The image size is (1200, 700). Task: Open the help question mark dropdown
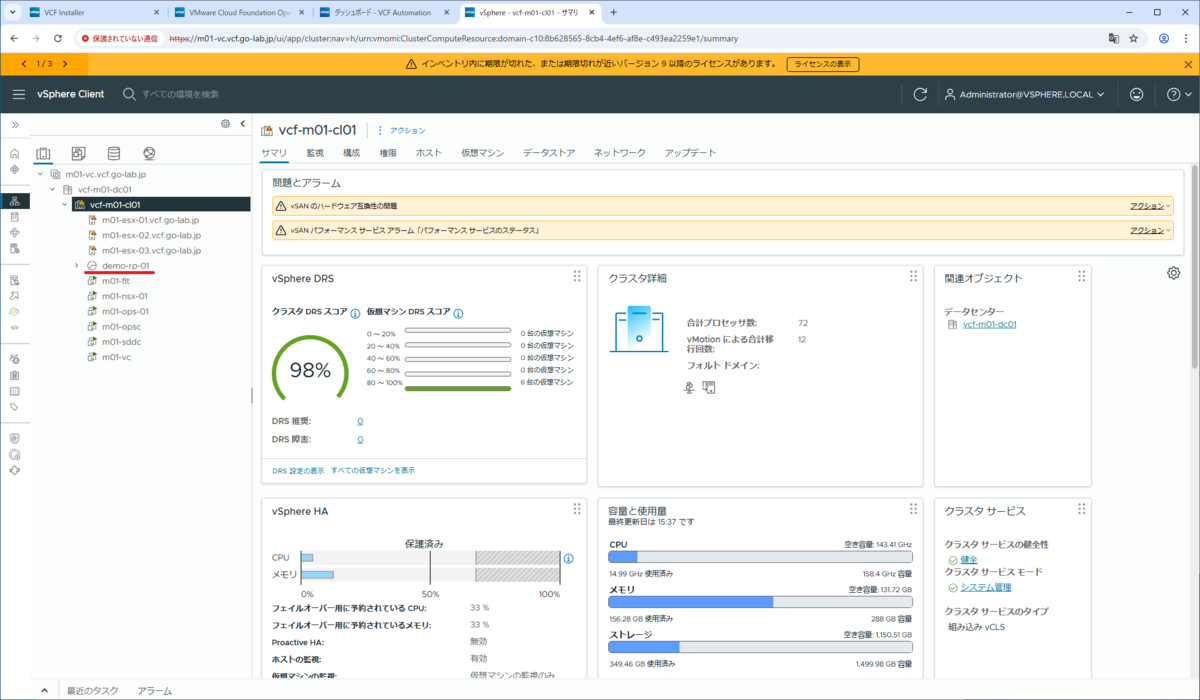pos(1179,94)
